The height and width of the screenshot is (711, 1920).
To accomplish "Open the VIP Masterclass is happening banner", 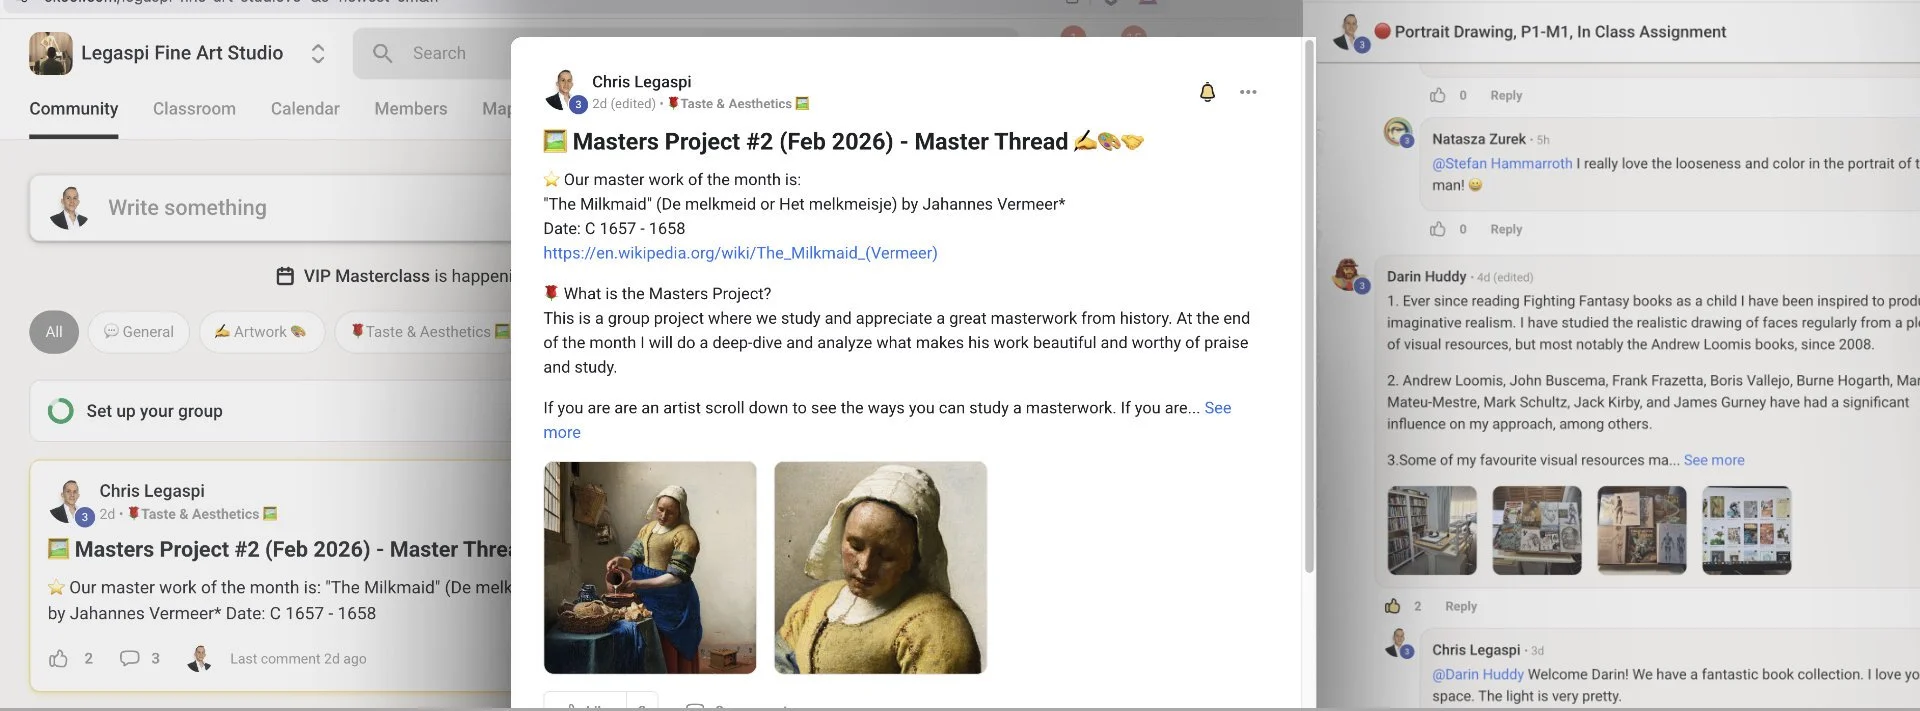I will (x=393, y=276).
